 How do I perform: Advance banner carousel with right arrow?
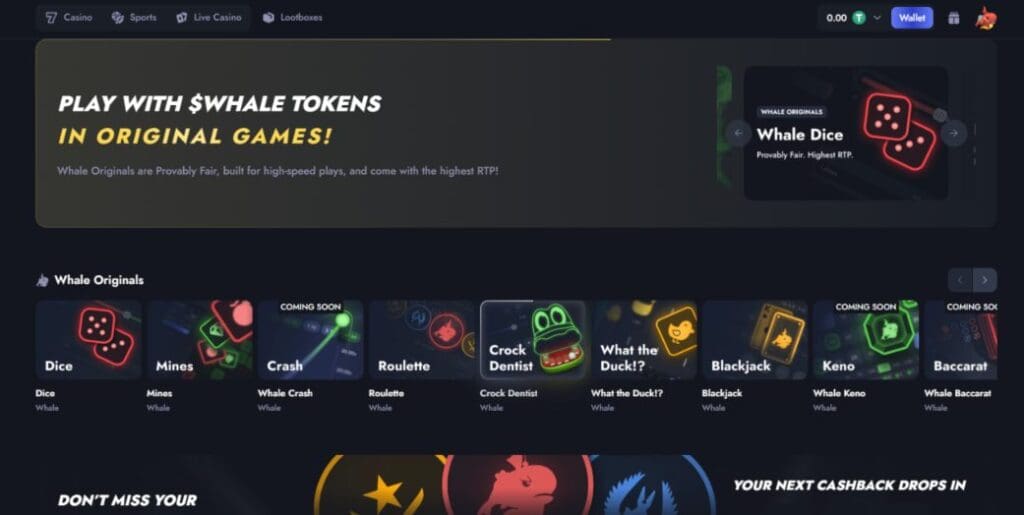coord(953,133)
